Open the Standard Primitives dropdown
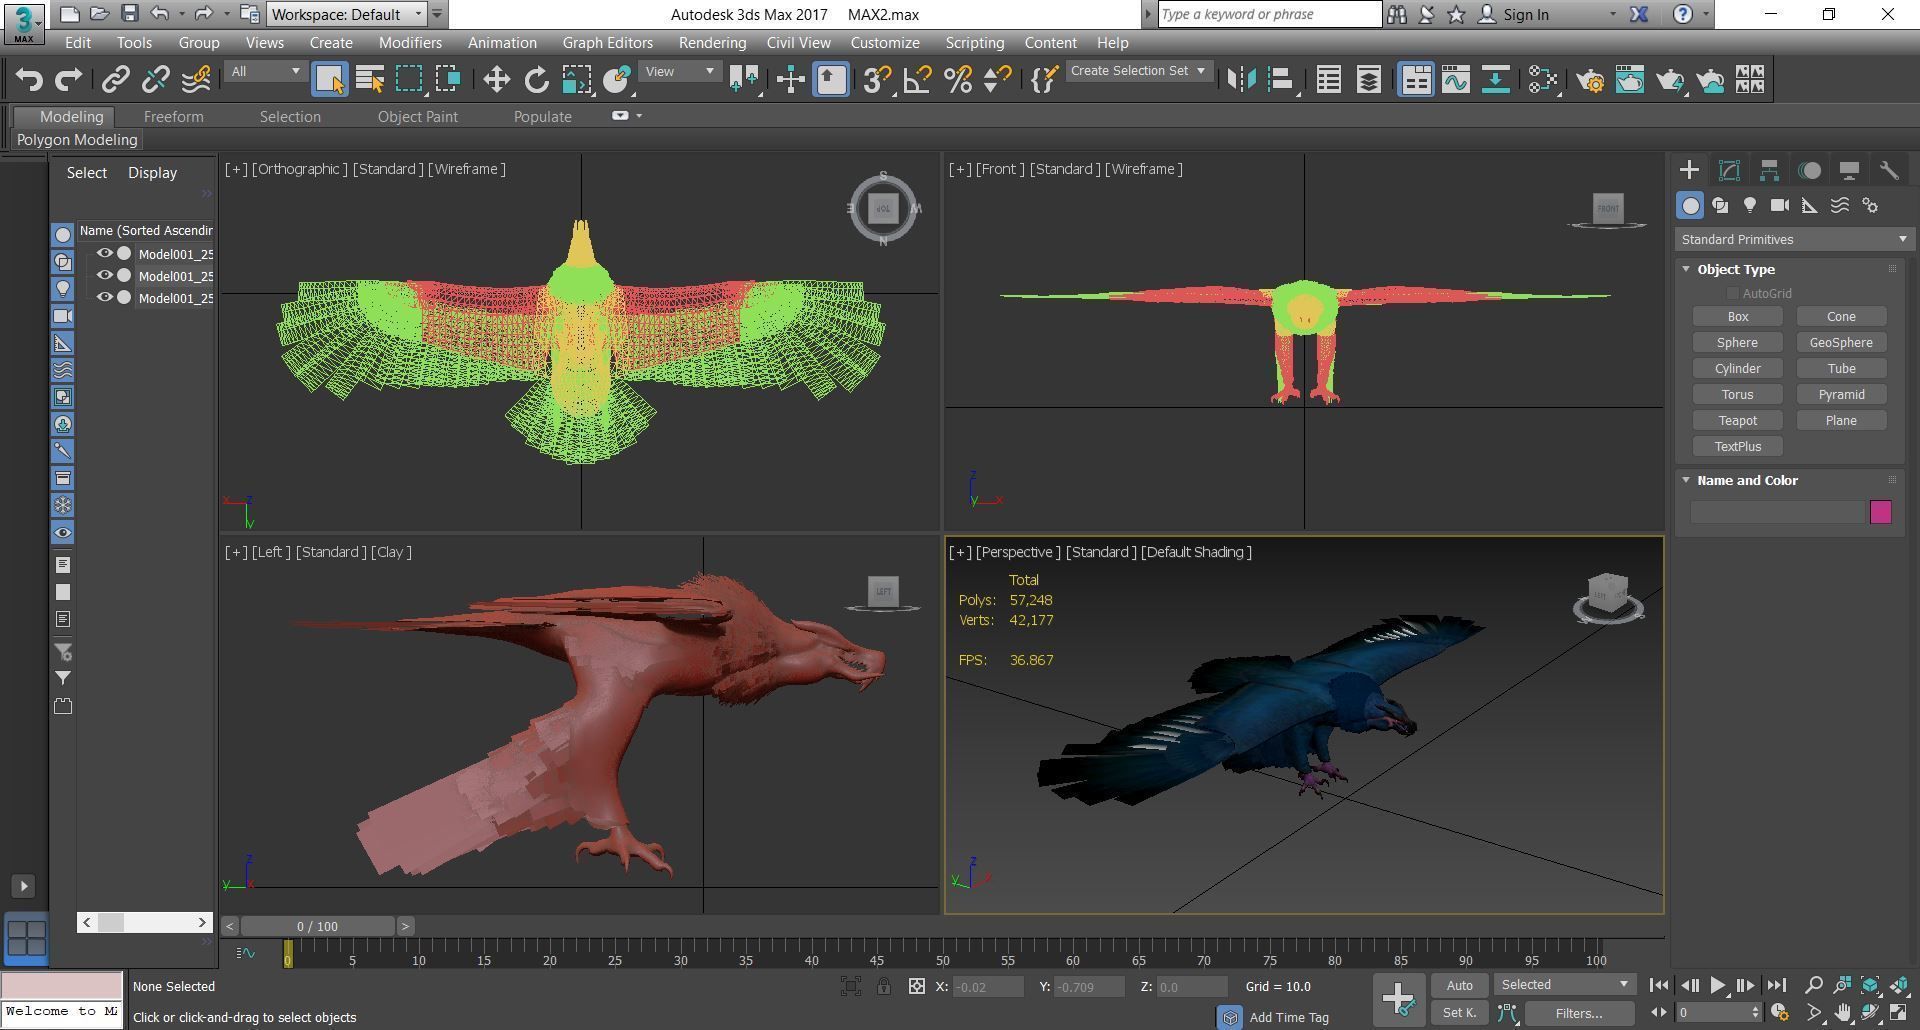Screen dimensions: 1920x1030 point(1794,239)
